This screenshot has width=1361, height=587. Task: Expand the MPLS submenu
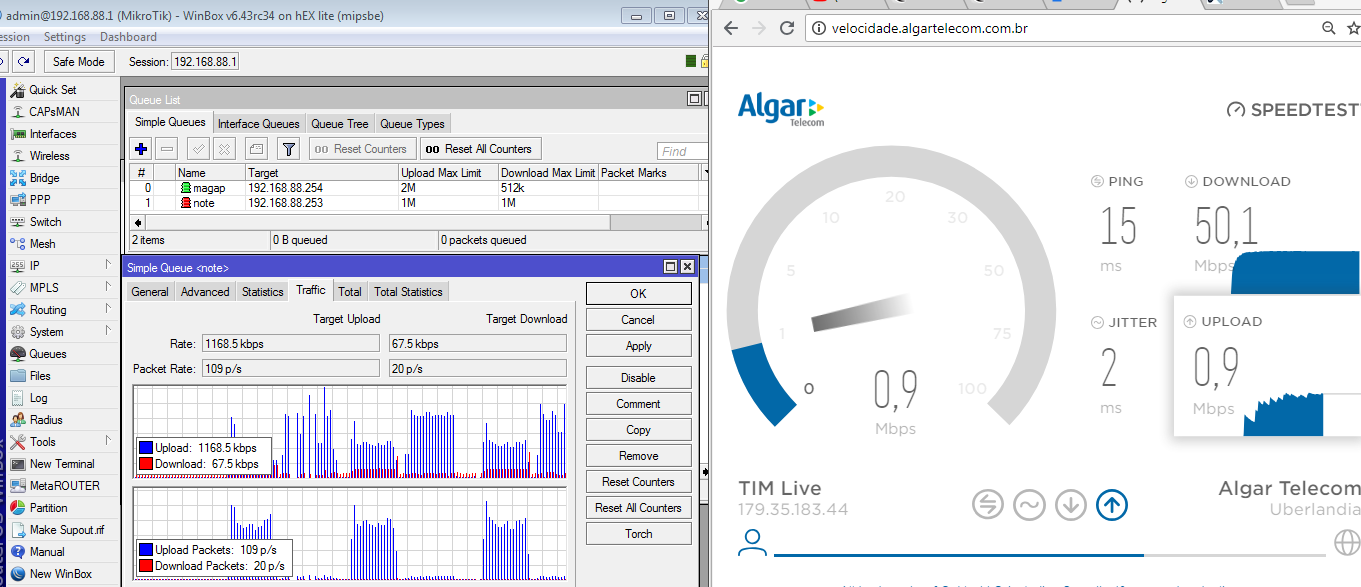[x=108, y=287]
